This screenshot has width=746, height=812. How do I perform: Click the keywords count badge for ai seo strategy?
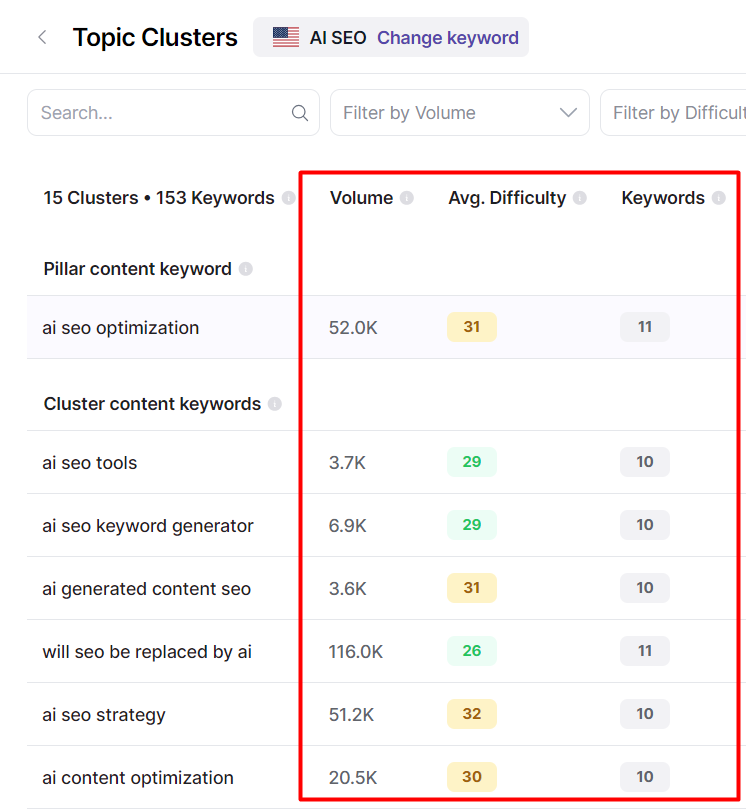click(x=645, y=714)
